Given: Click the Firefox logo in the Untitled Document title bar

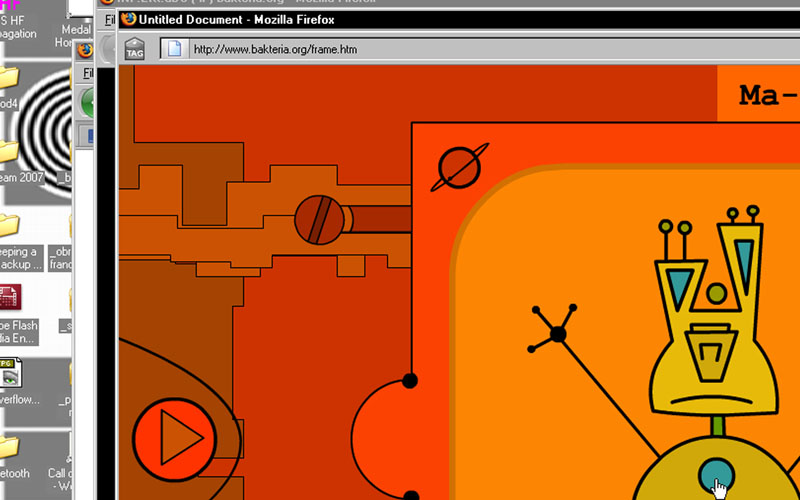Looking at the screenshot, I should coord(128,19).
